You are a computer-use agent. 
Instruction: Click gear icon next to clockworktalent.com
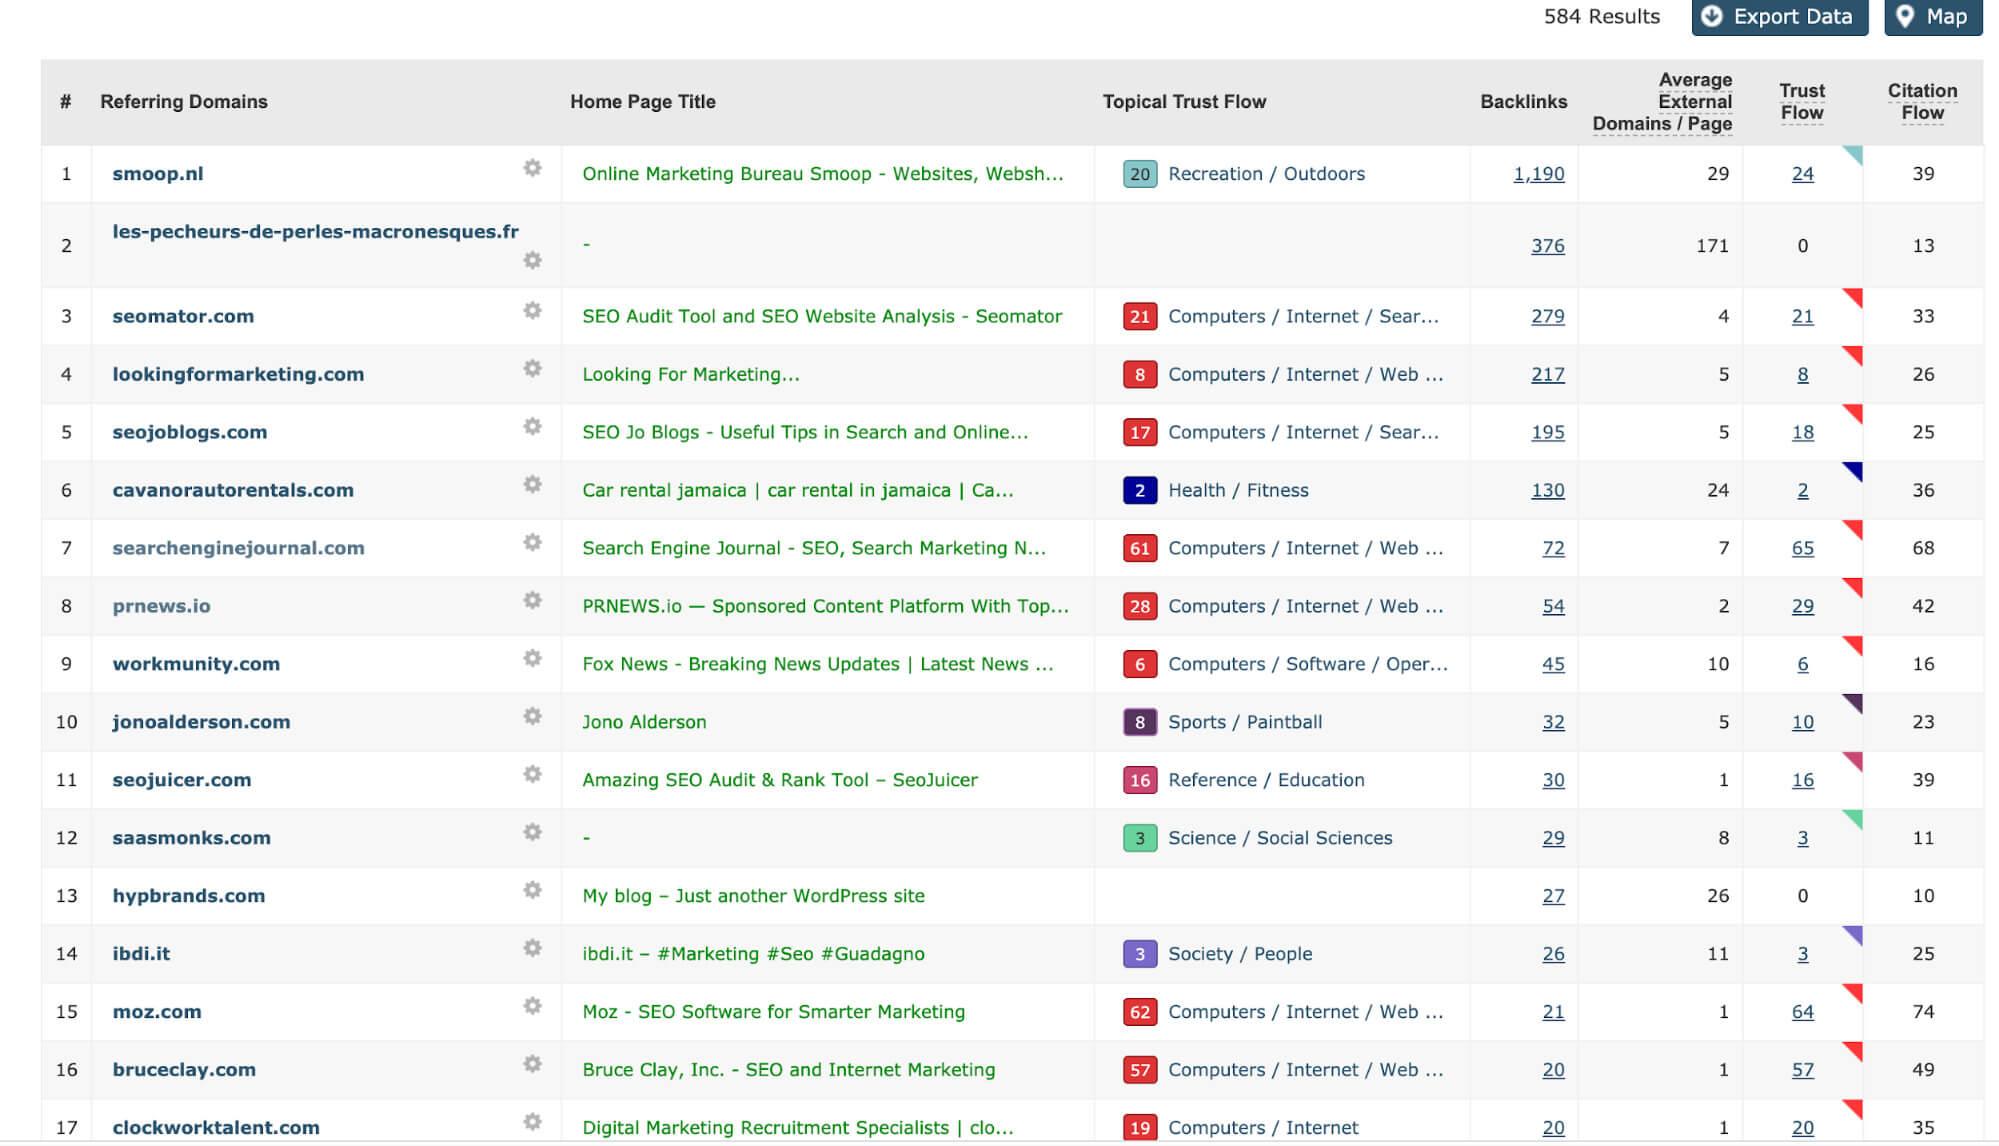tap(533, 1122)
